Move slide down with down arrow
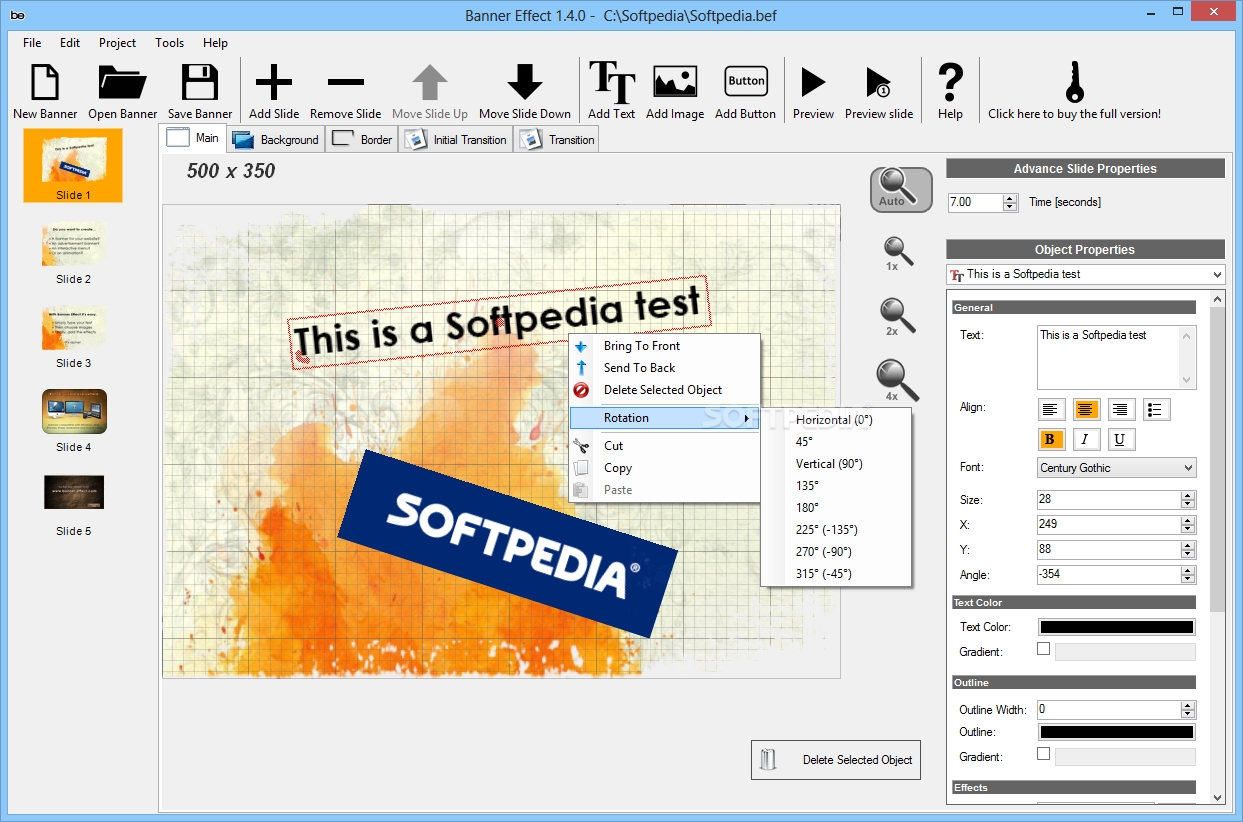Viewport: 1243px width, 822px height. tap(525, 82)
